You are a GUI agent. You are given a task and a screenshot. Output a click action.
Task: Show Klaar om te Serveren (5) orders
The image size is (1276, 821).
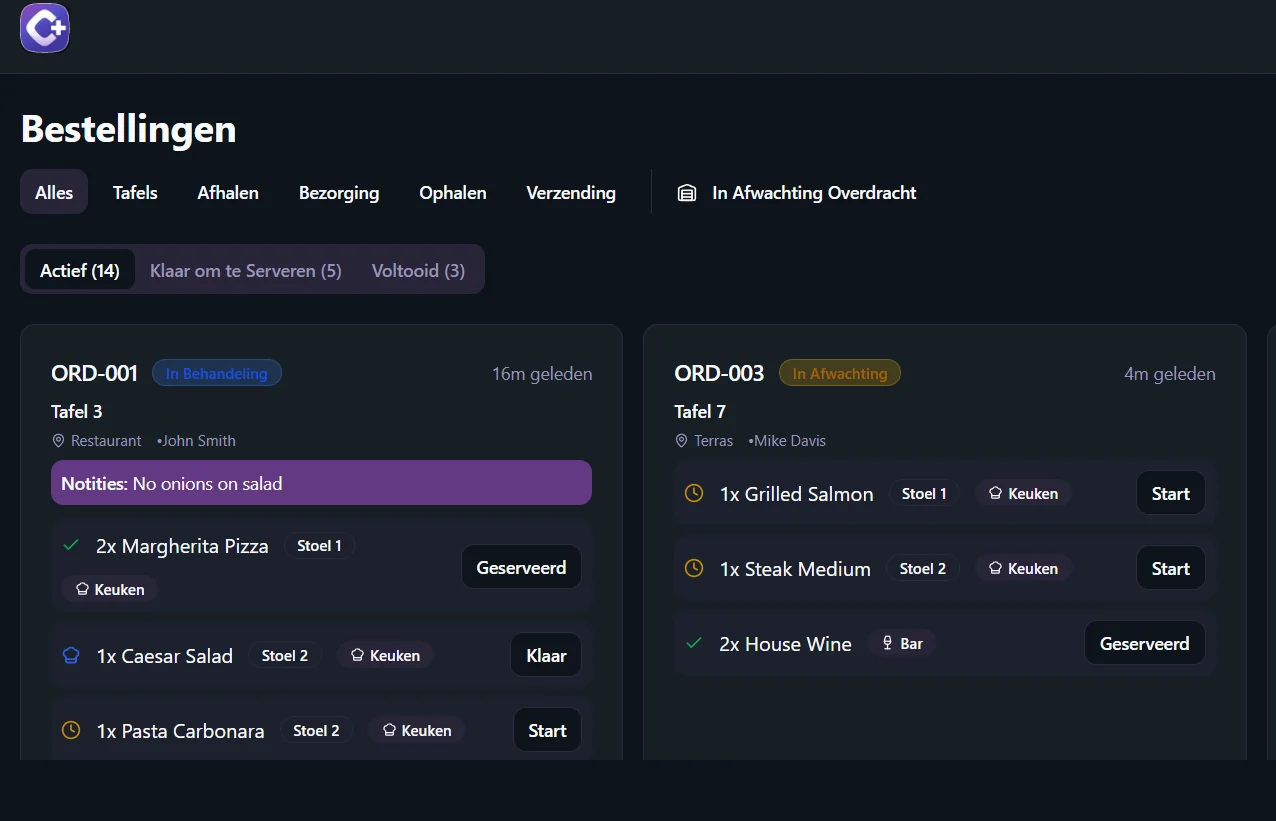pos(246,270)
